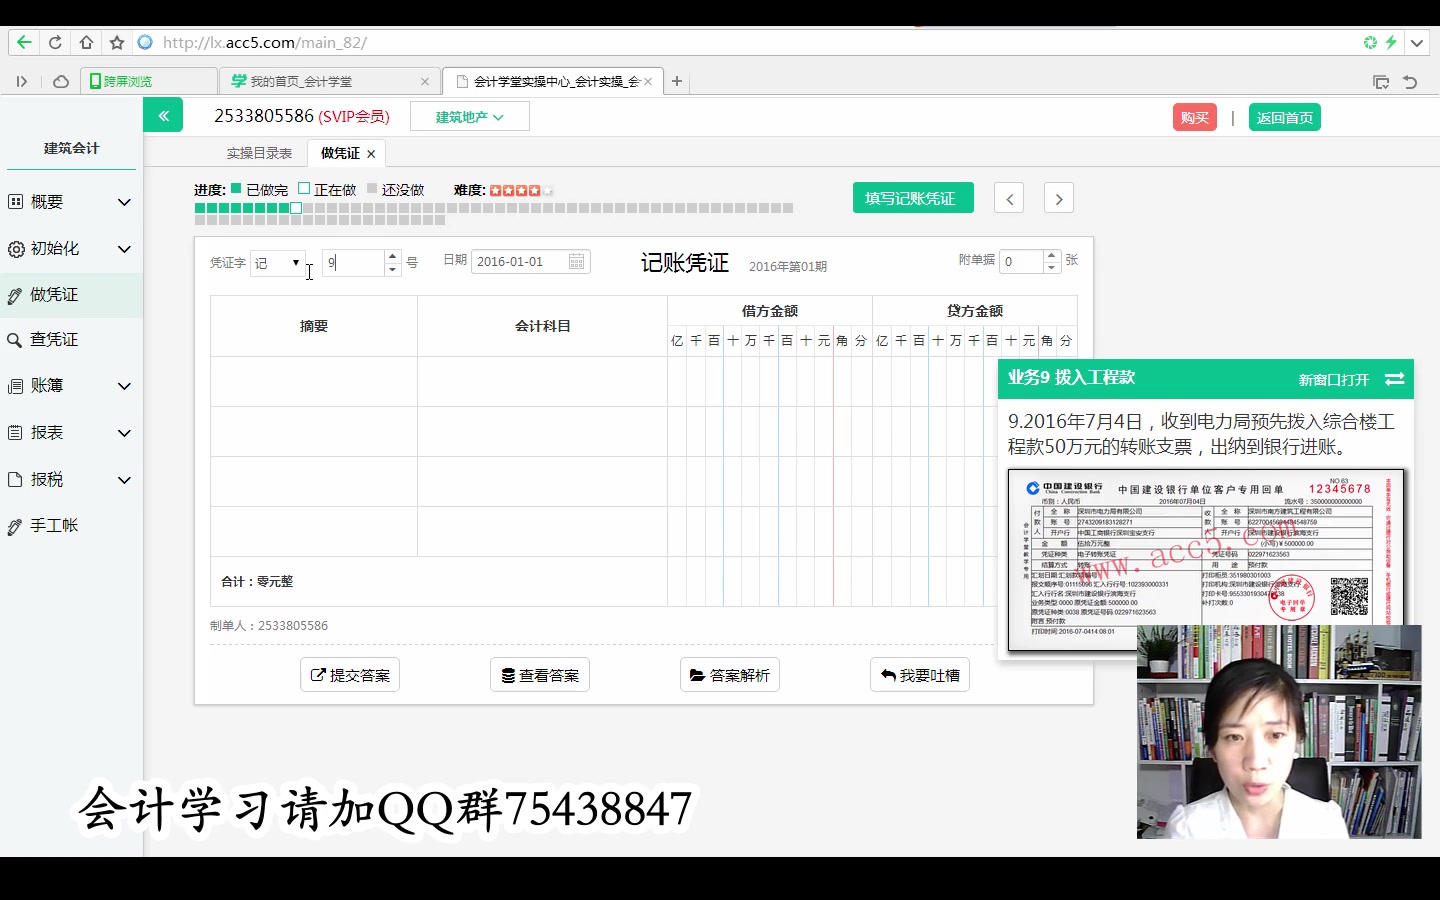Click the difficulty star rating
The image size is (1440, 900).
pos(520,190)
